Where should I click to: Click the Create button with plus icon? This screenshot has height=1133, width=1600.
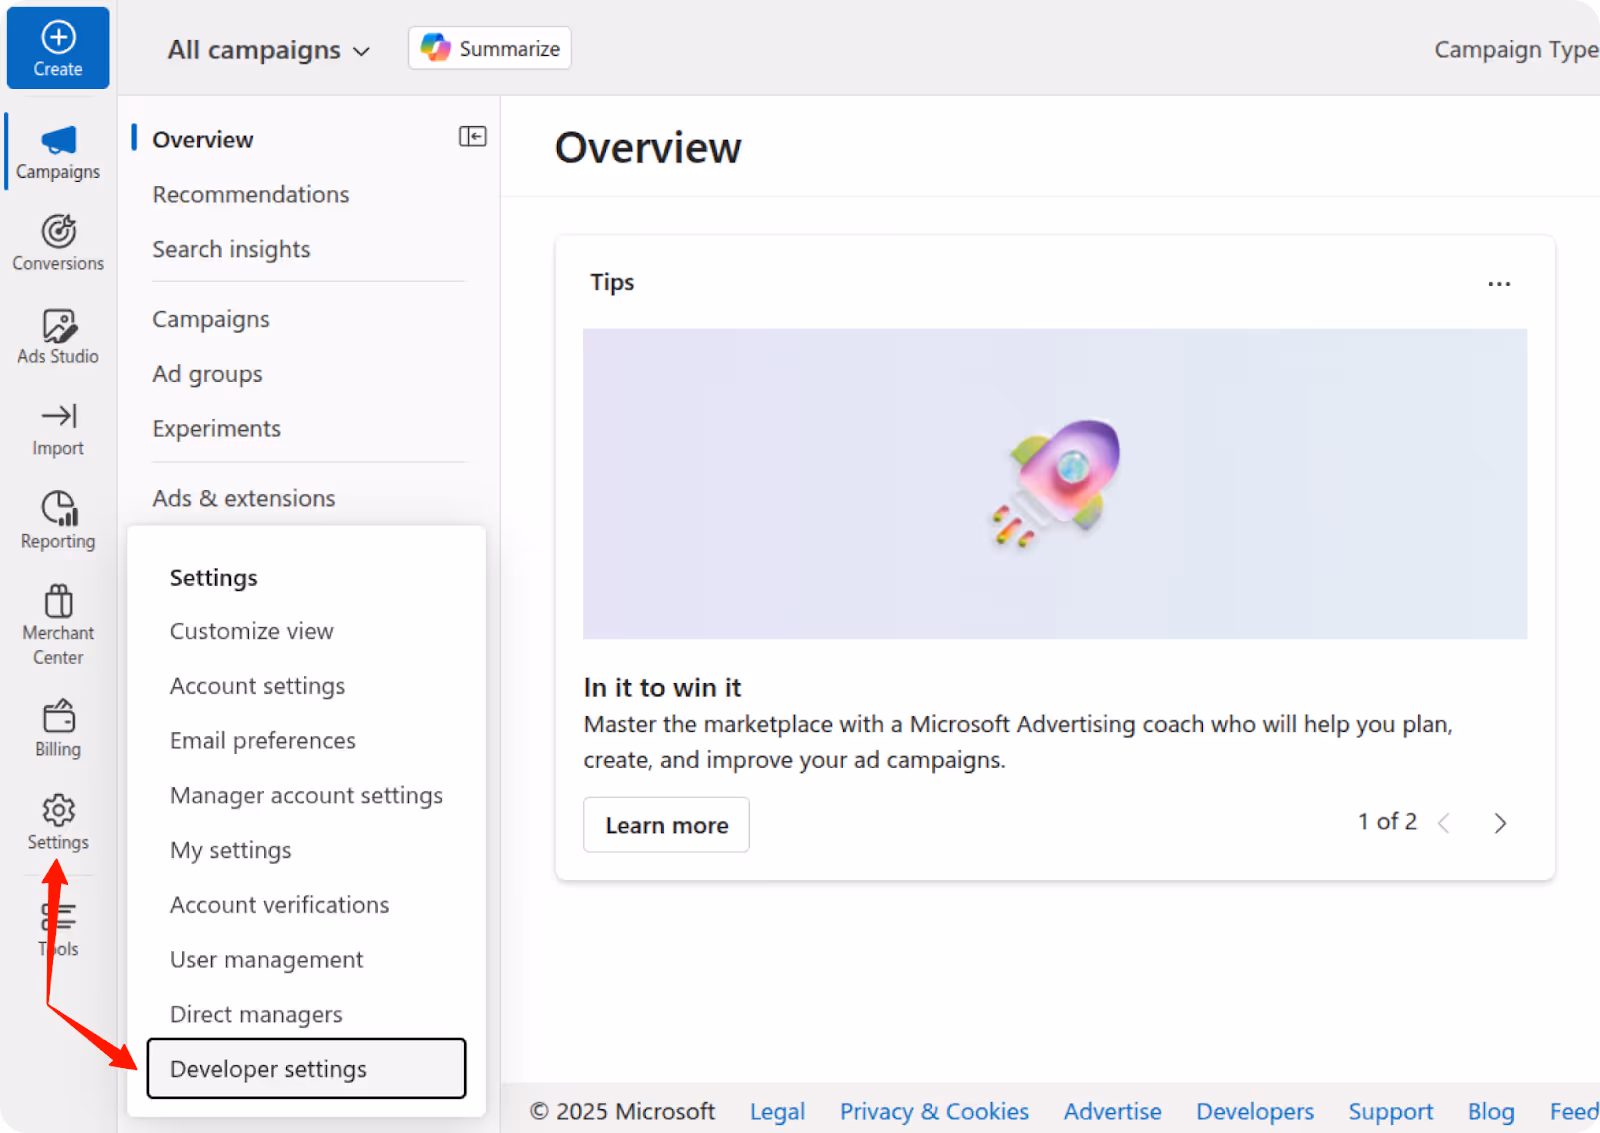pos(57,47)
